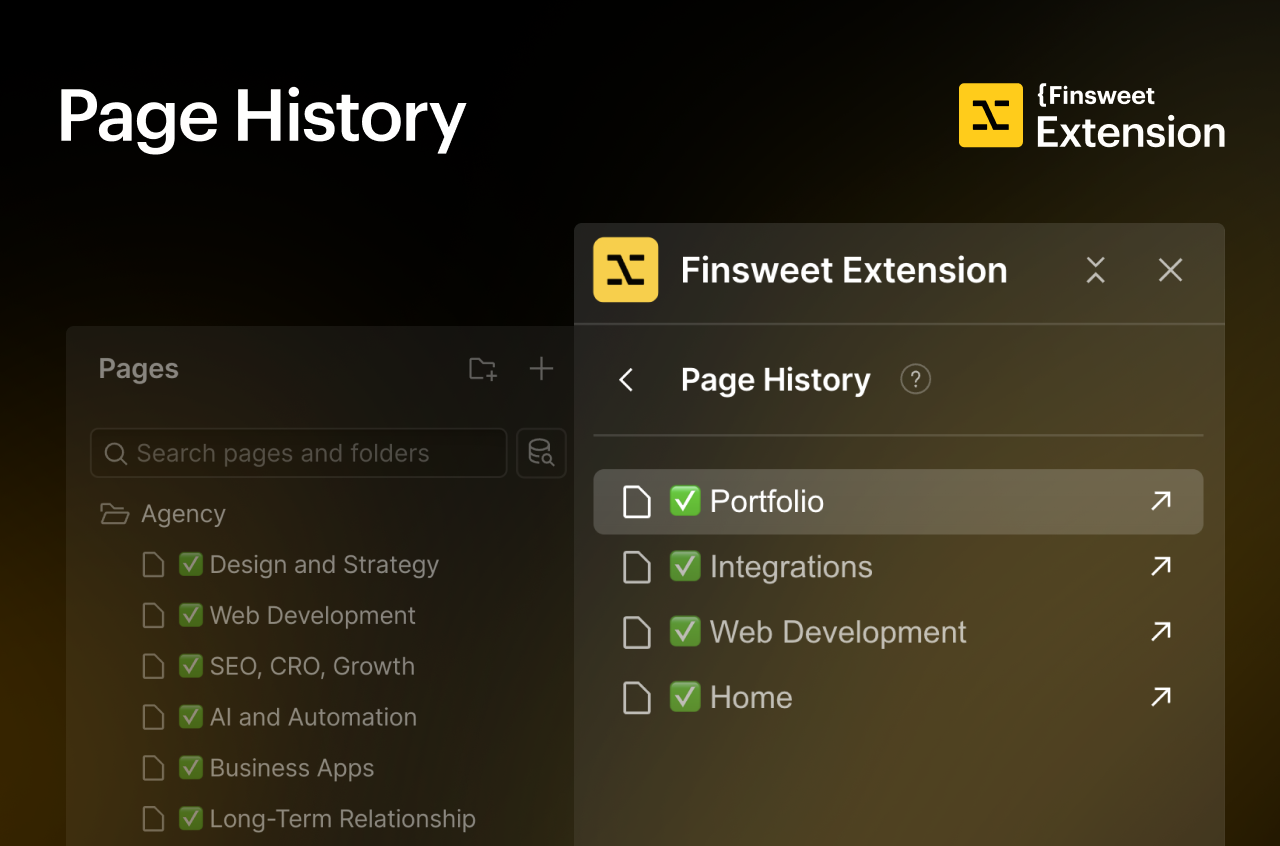Open the help question mark beside Page History

tap(915, 379)
